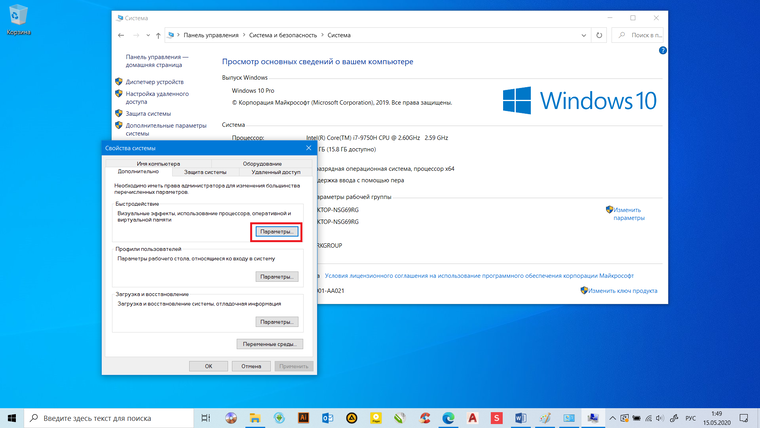The height and width of the screenshot is (428, 760).
Task: Open Action Center notifications
Action: pos(744,418)
